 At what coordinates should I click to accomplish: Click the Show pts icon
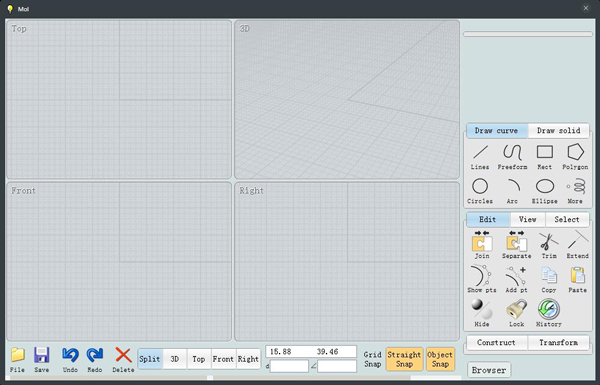coord(482,279)
